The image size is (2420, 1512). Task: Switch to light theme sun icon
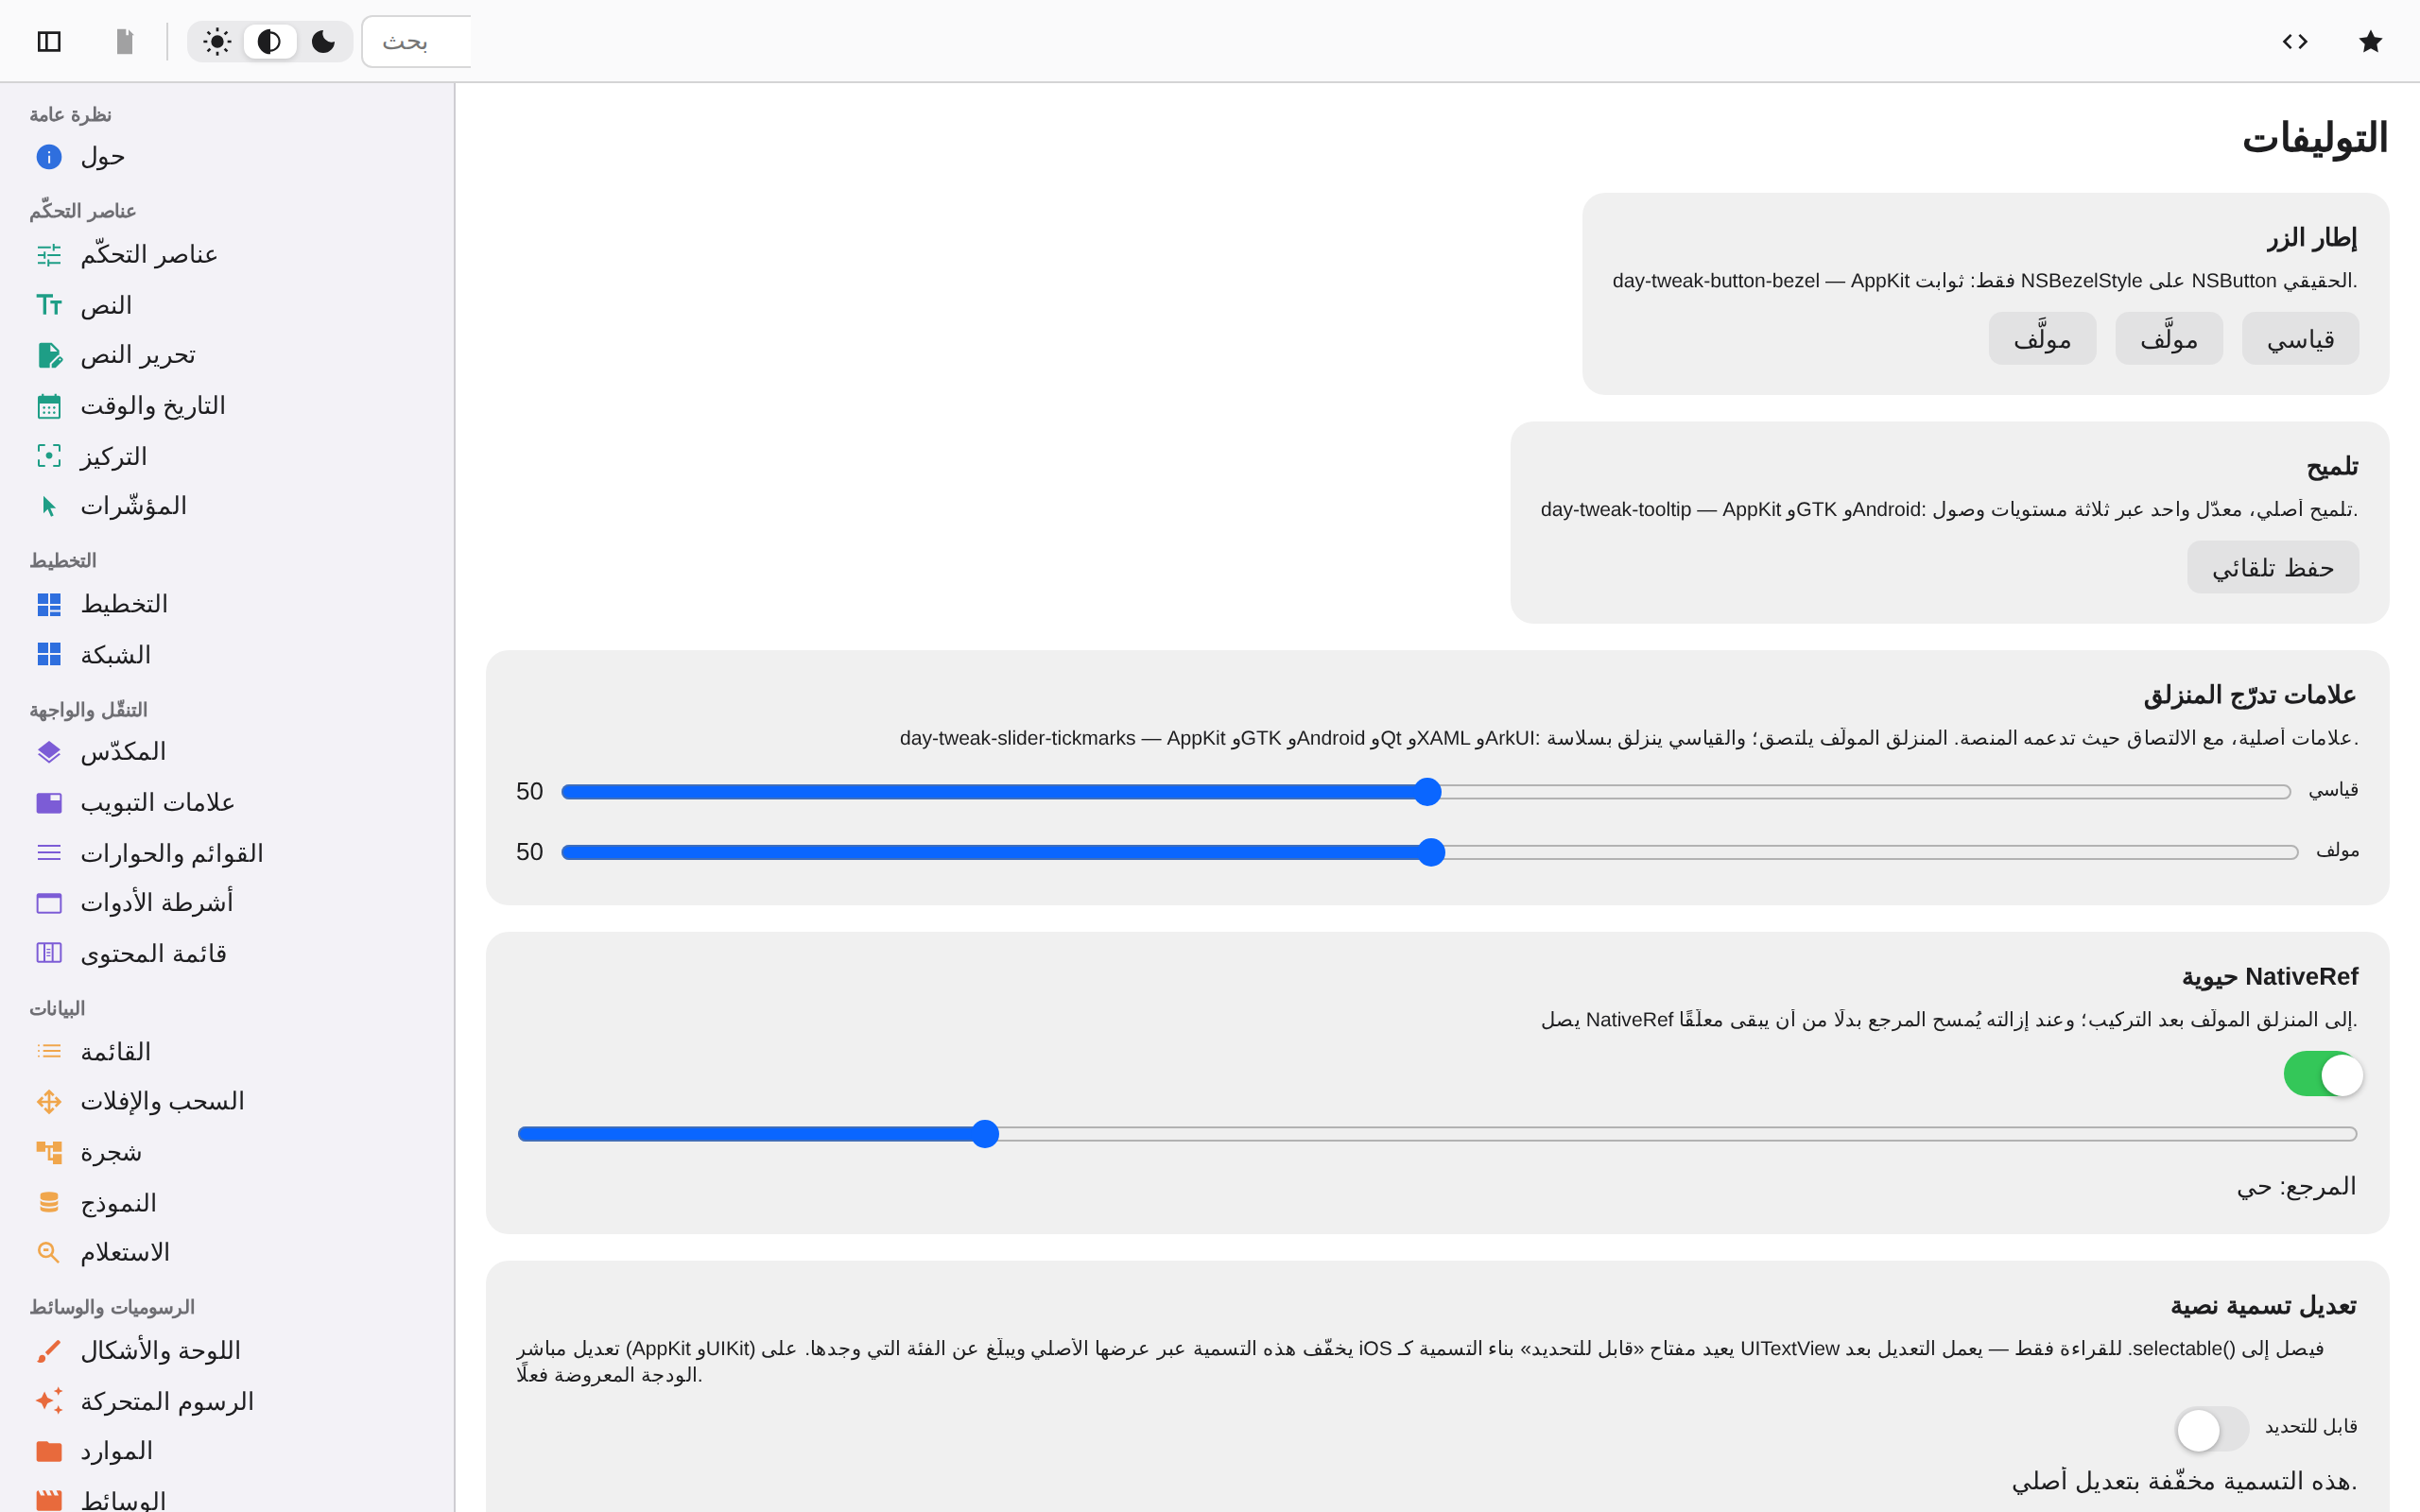click(217, 41)
